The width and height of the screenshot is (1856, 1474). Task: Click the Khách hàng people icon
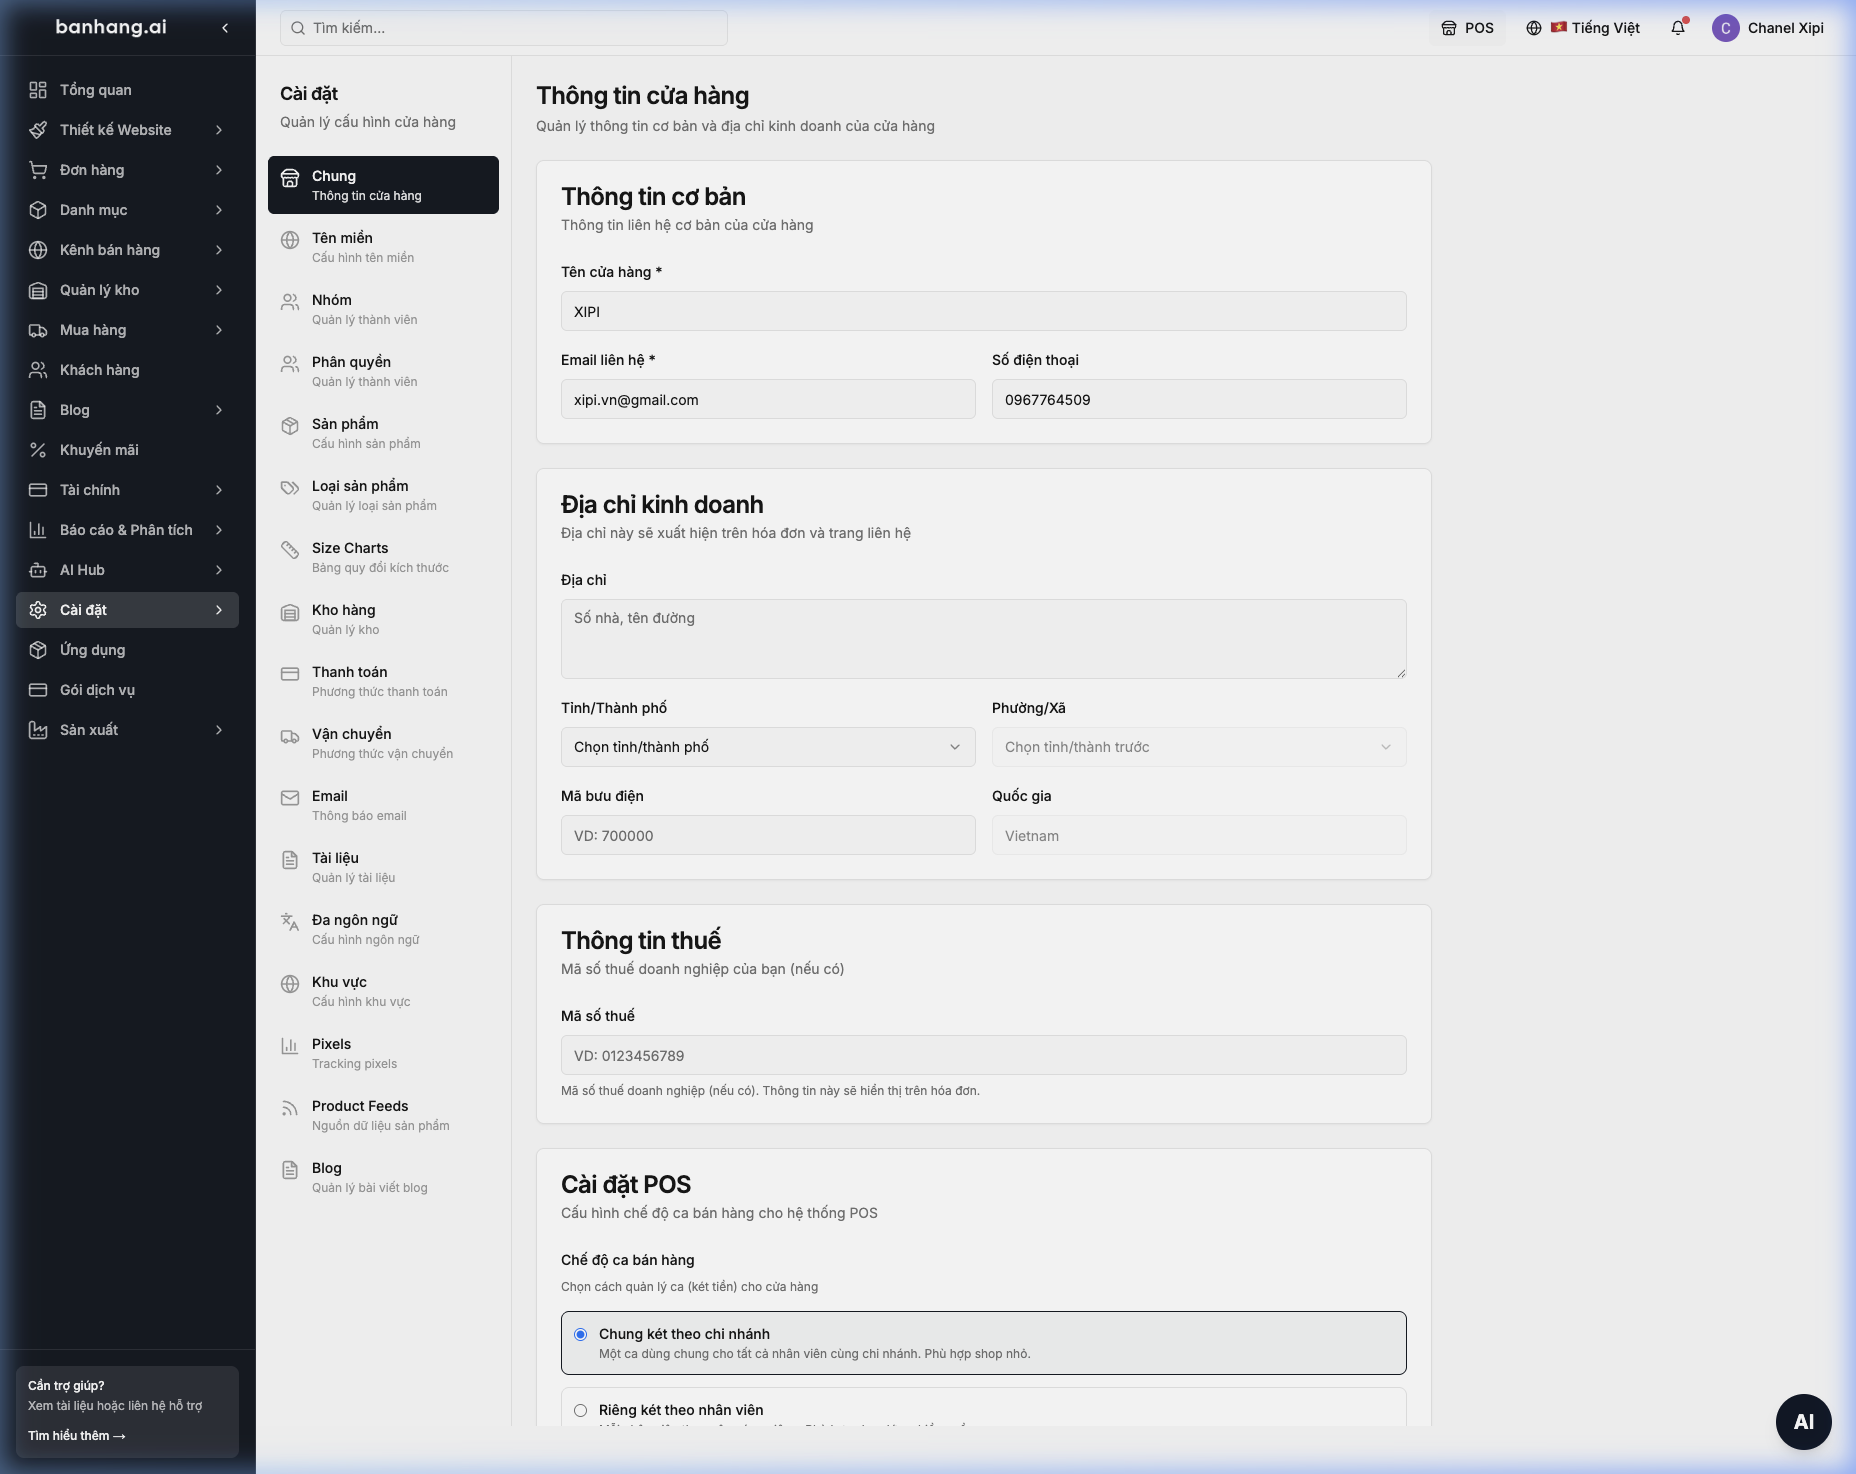38,370
